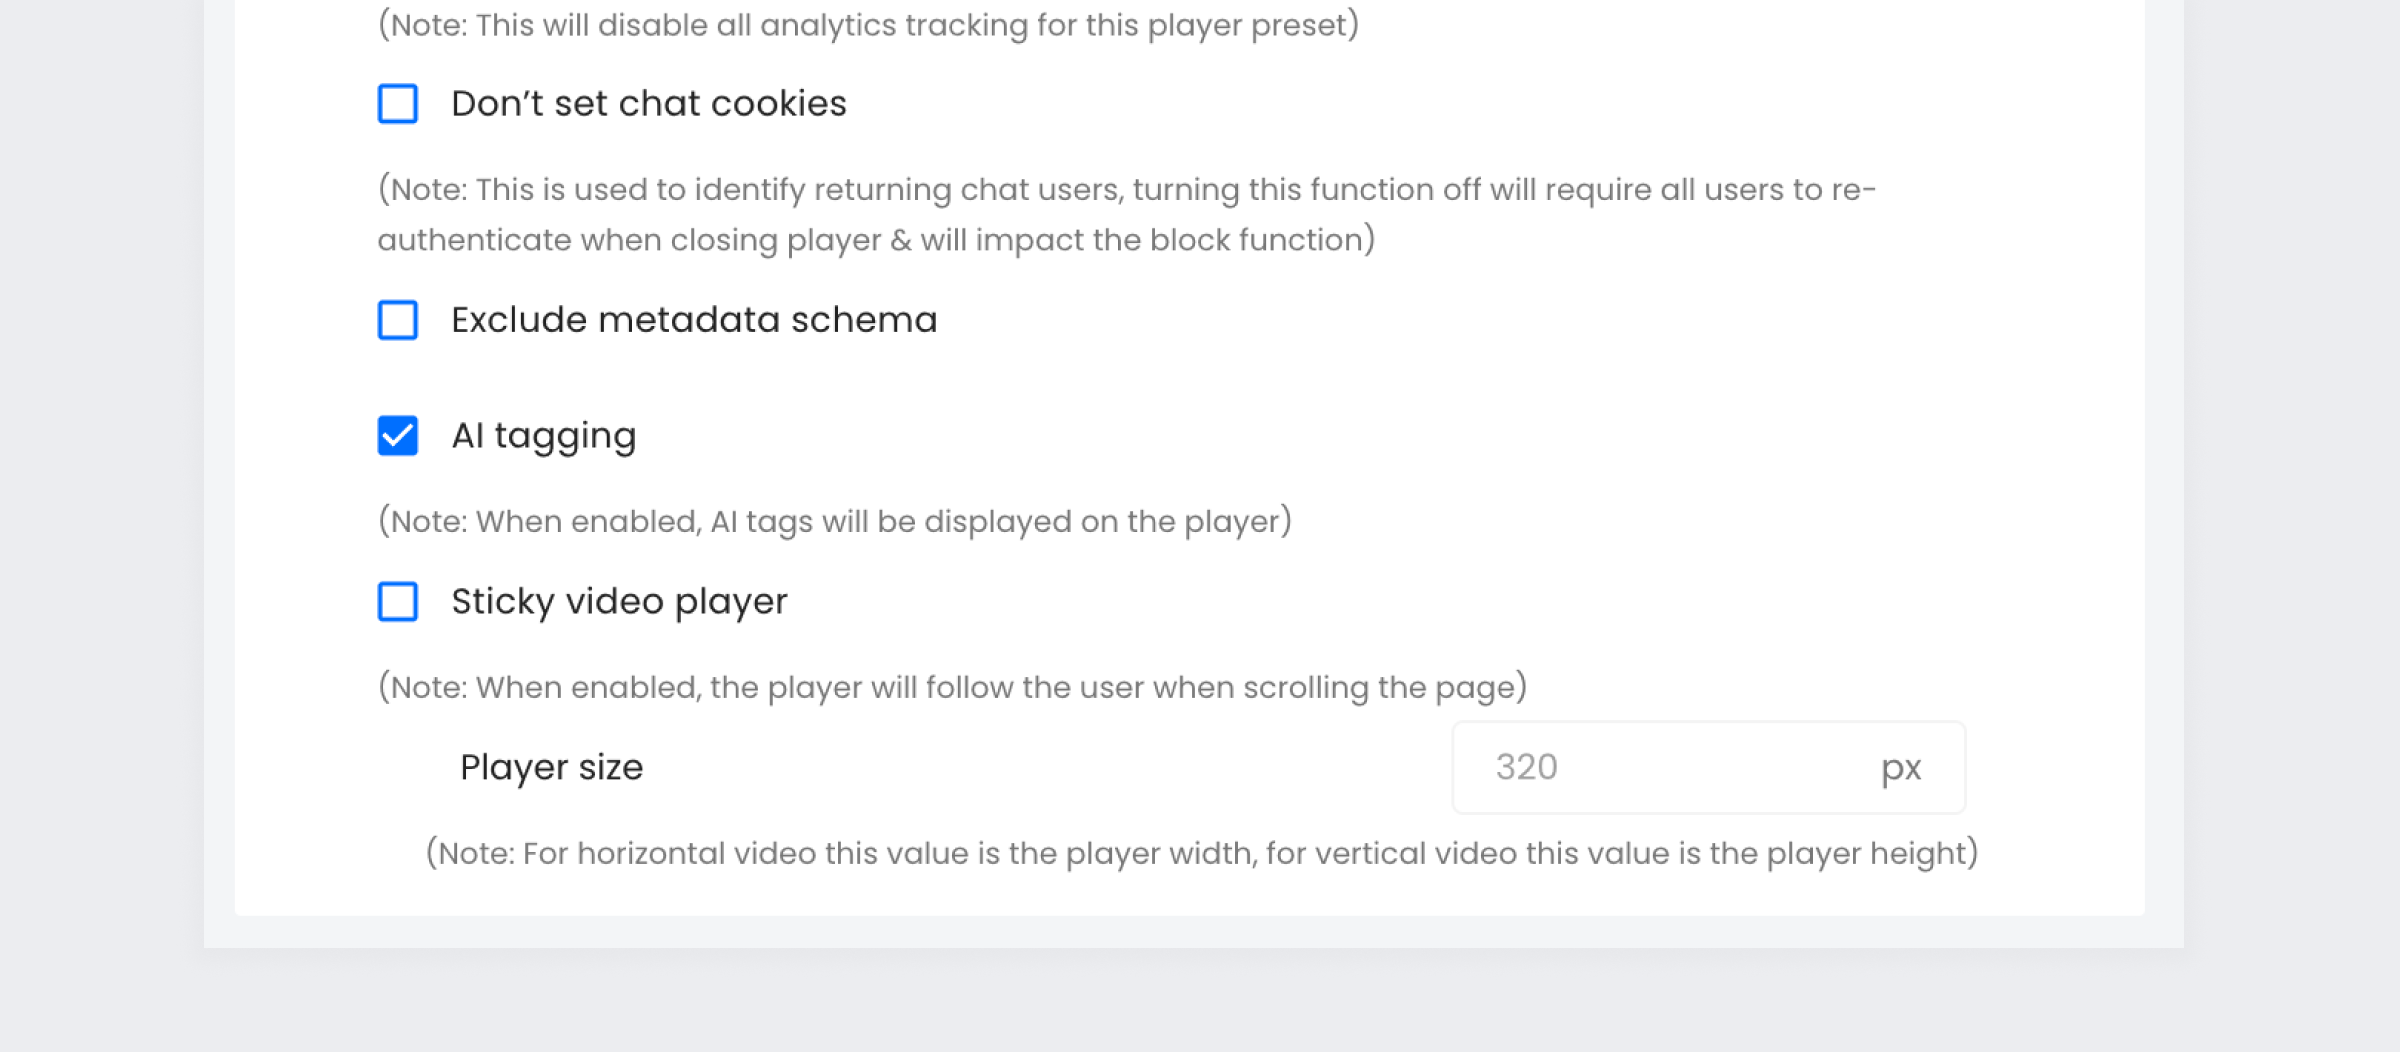Click the note about disabling analytics tracking

point(868,25)
